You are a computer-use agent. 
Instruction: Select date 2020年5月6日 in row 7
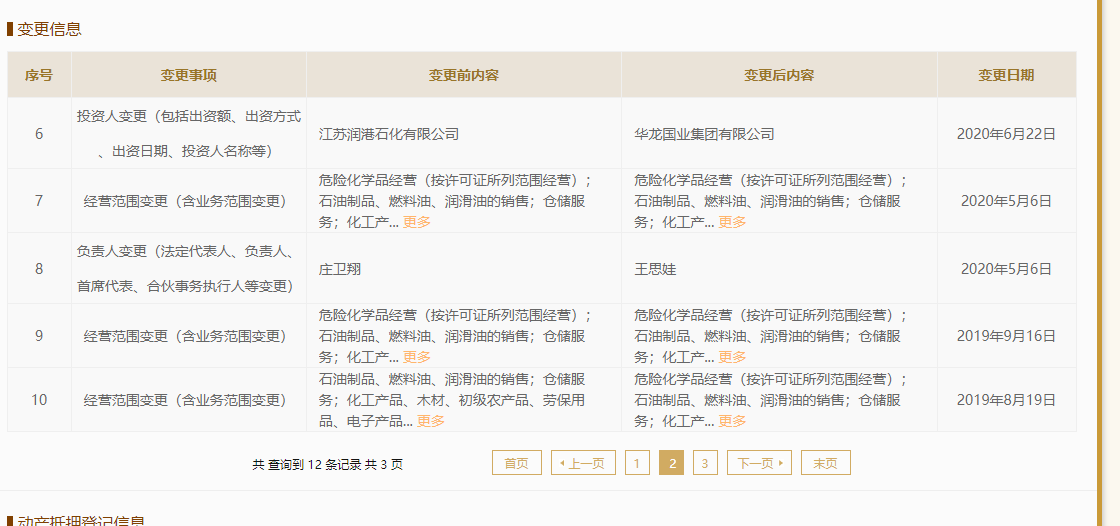pyautogui.click(x=1006, y=201)
